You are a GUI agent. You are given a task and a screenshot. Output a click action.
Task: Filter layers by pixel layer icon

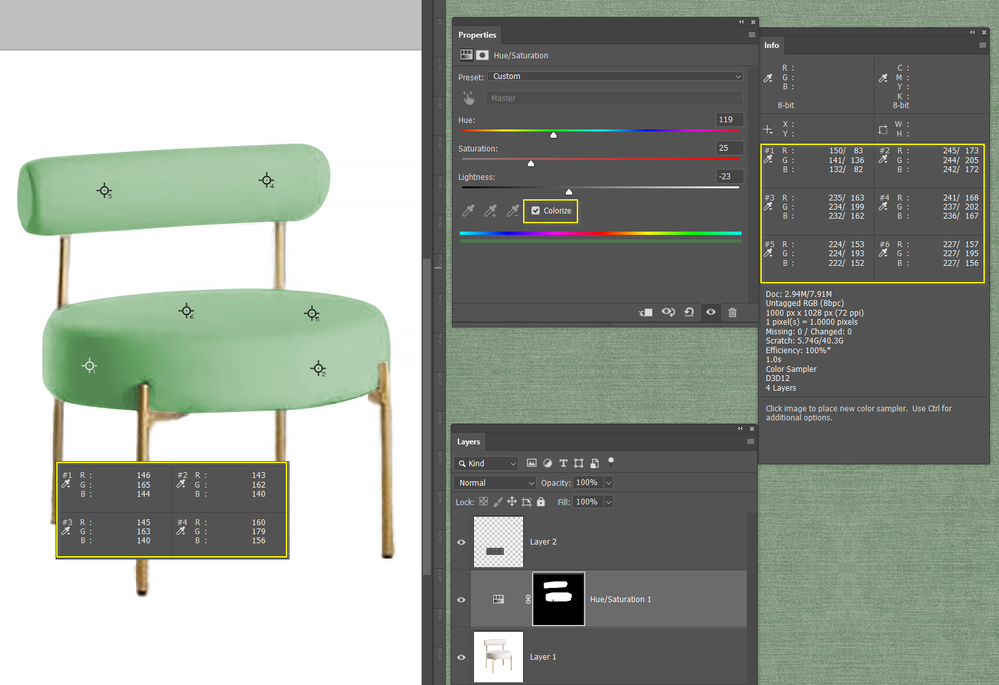click(x=532, y=463)
